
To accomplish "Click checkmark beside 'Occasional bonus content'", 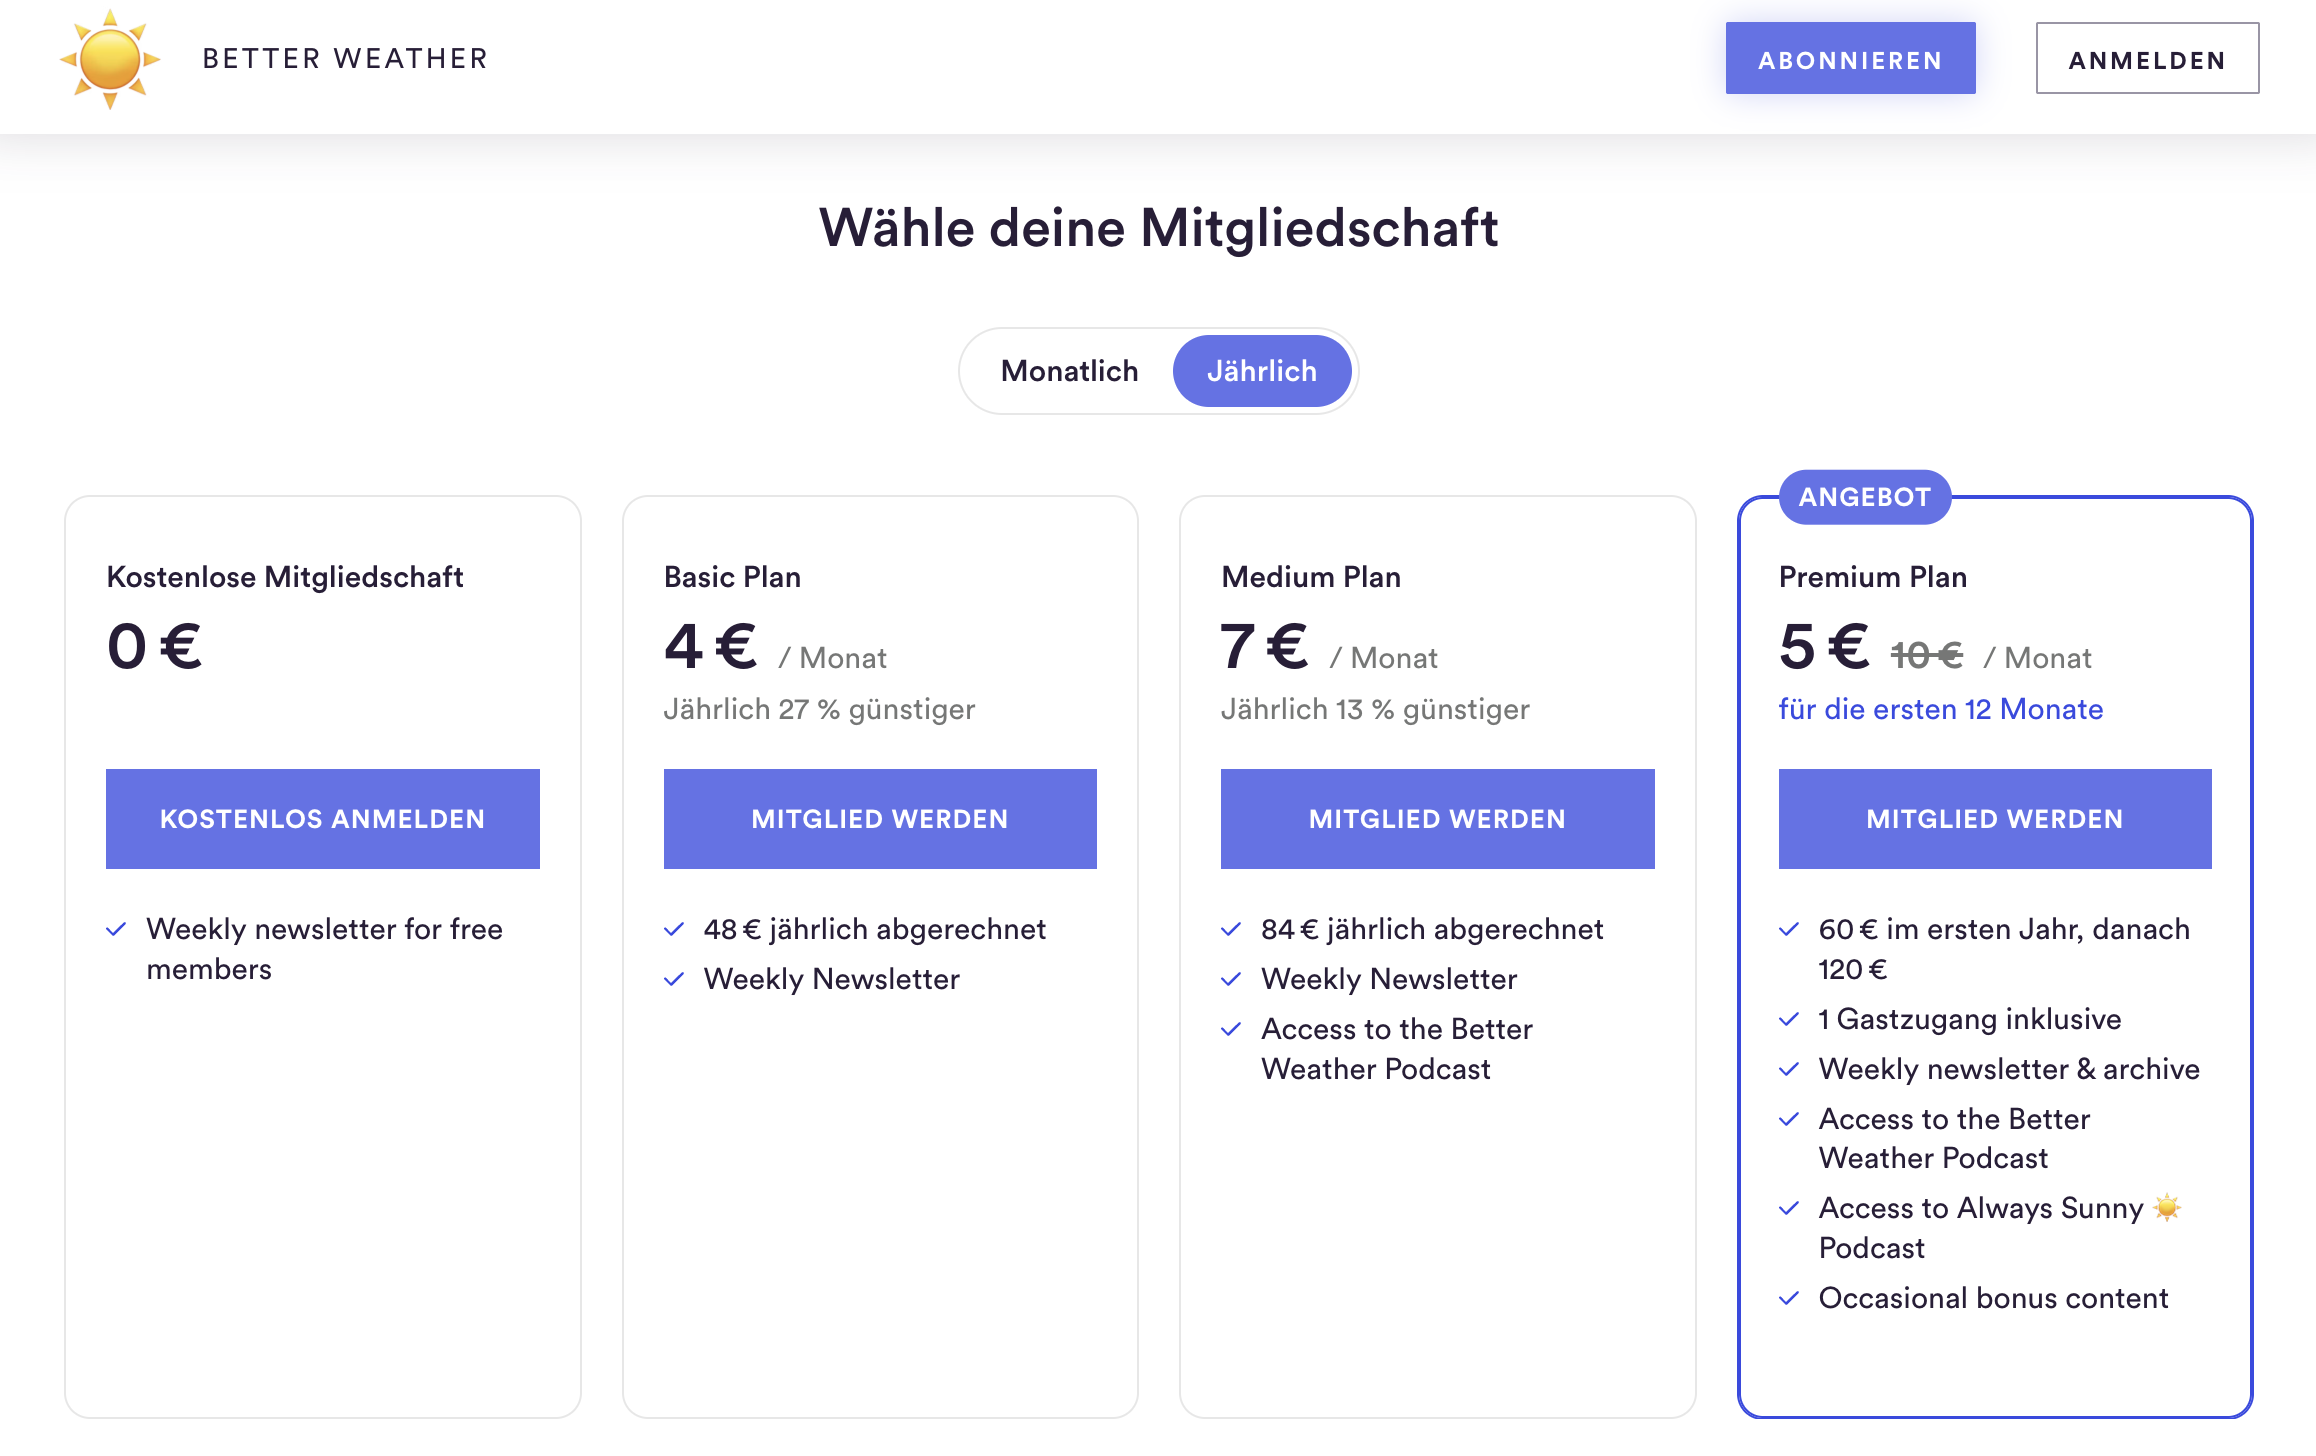I will coord(1789,1298).
